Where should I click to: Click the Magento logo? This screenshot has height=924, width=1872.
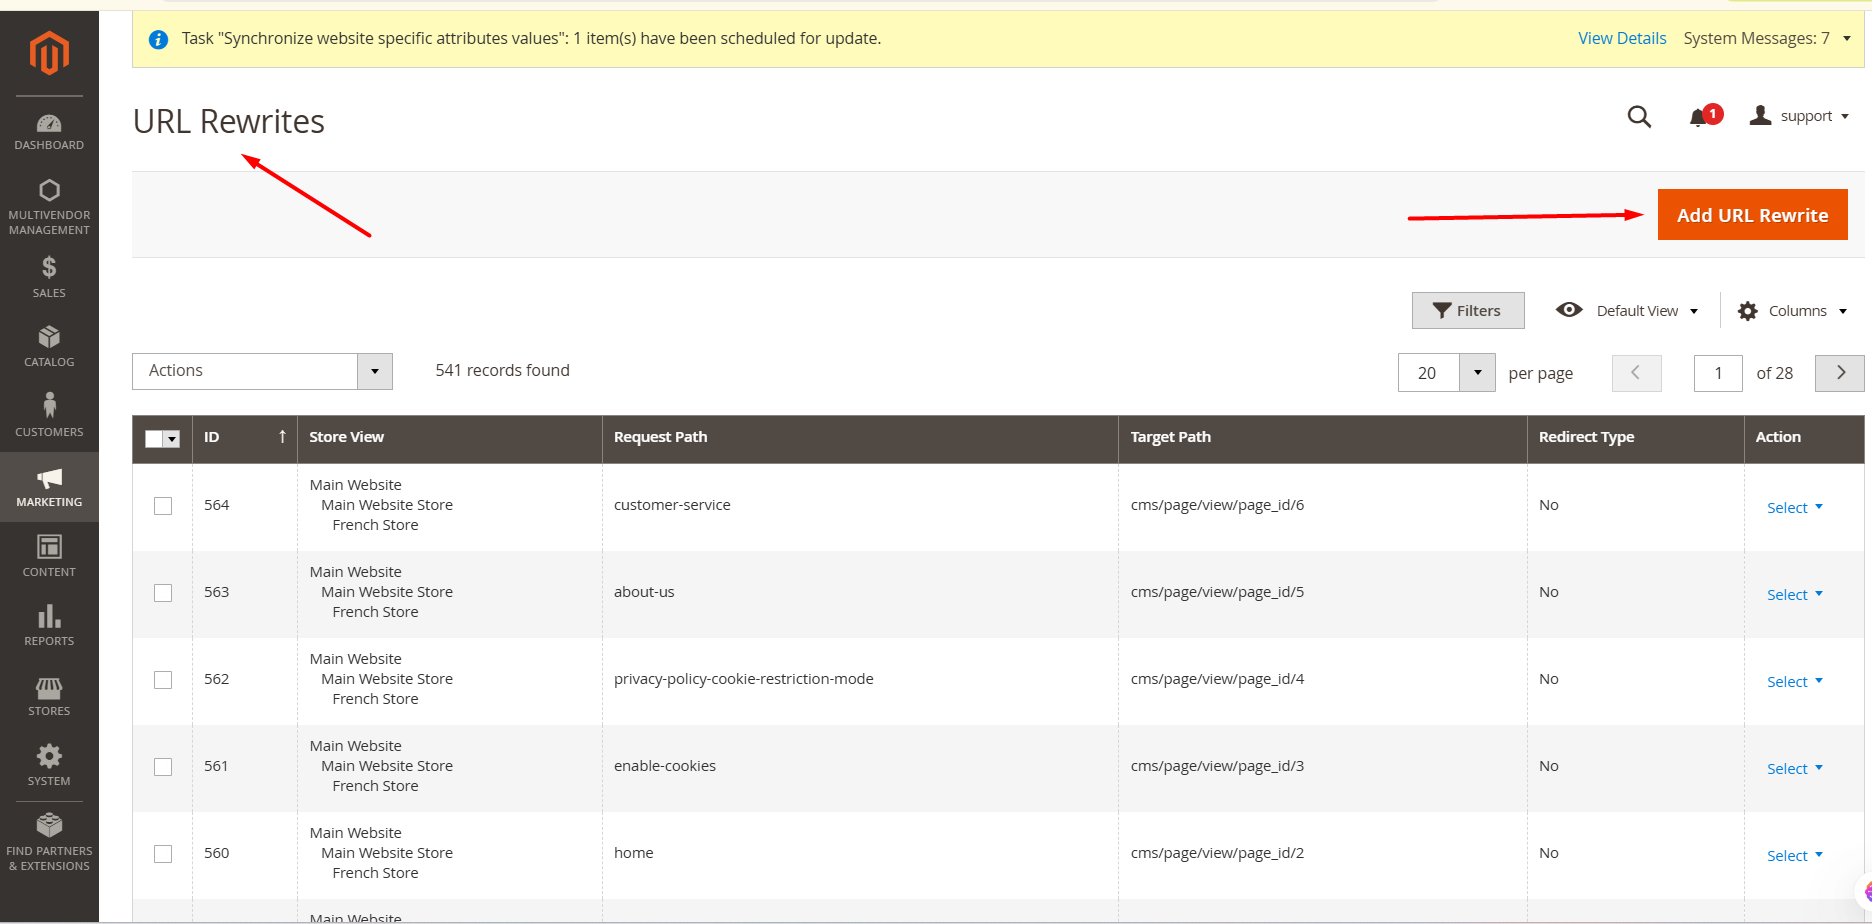(x=49, y=52)
